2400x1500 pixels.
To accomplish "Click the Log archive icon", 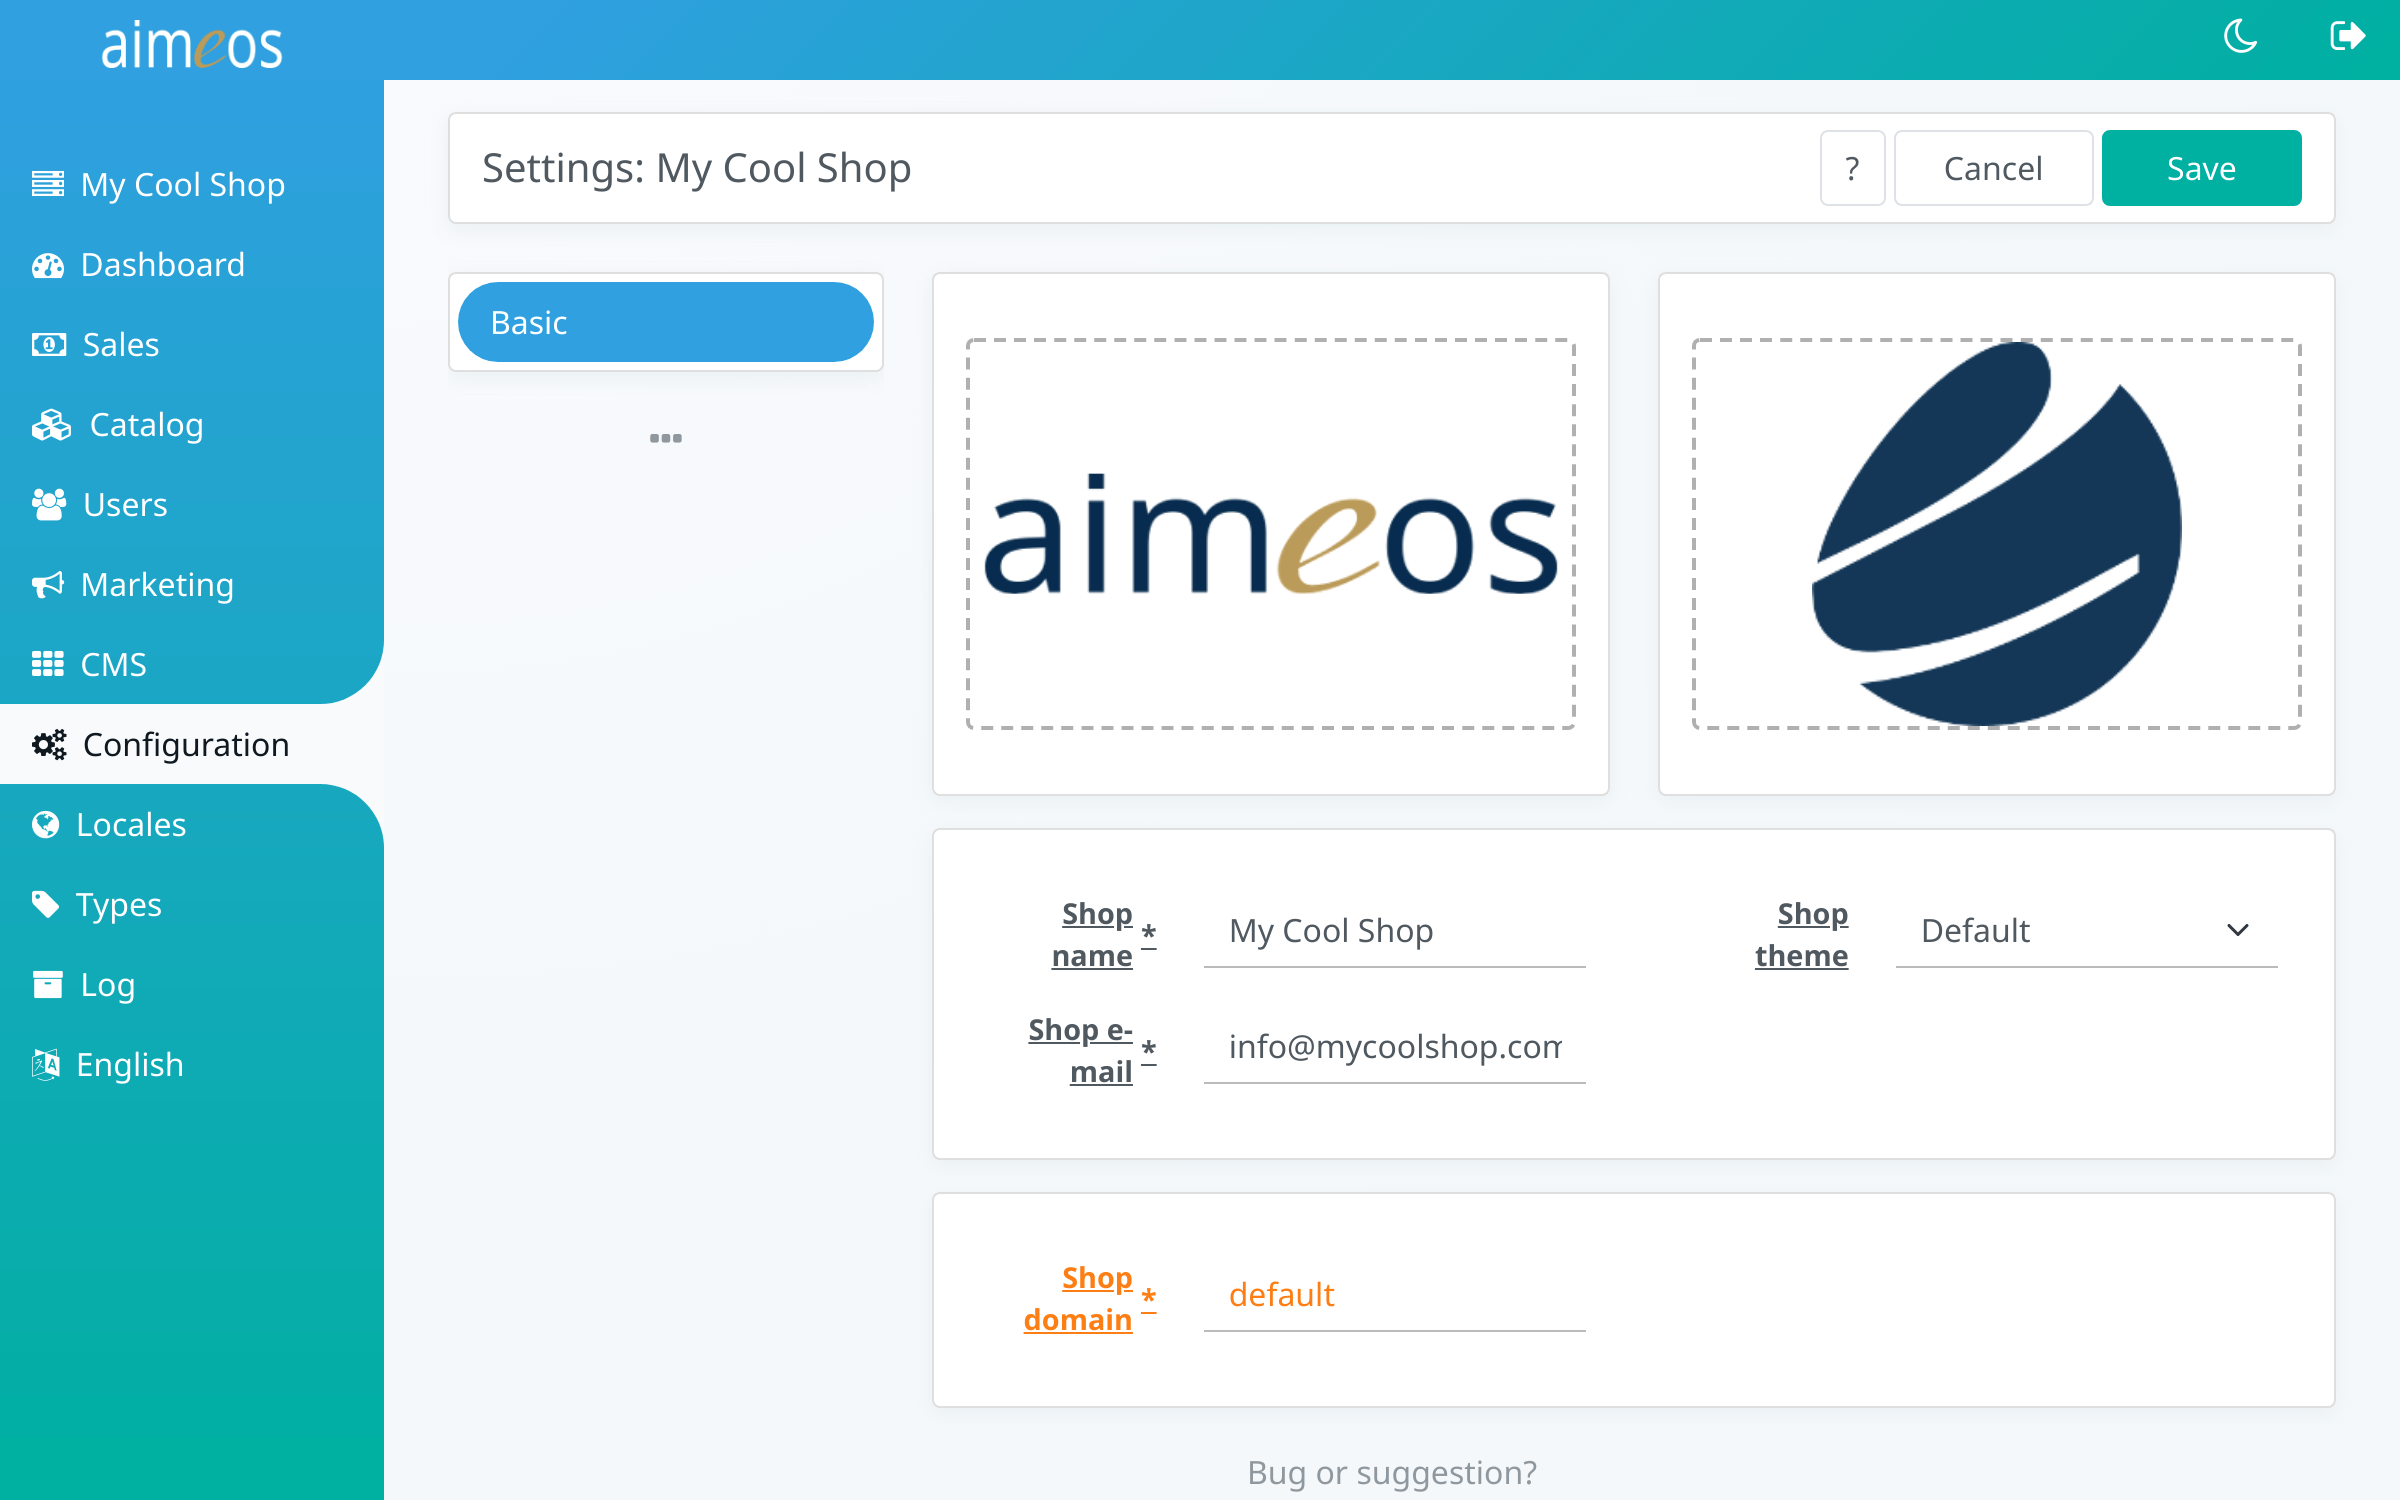I will (x=47, y=984).
